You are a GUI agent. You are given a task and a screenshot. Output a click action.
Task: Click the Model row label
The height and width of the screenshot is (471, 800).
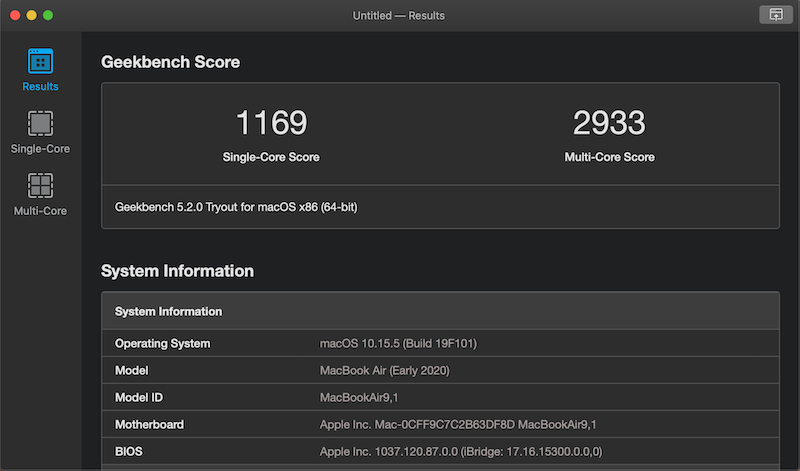pyautogui.click(x=131, y=370)
